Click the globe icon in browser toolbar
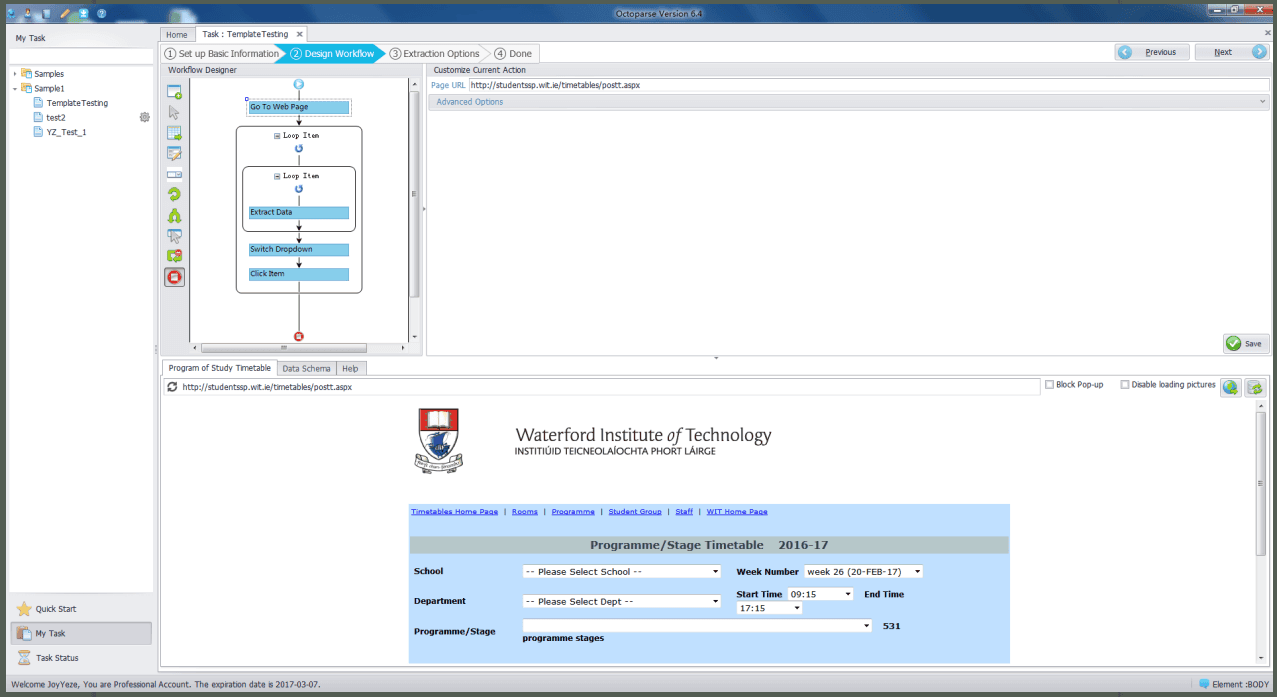The image size is (1277, 697). [x=1231, y=387]
